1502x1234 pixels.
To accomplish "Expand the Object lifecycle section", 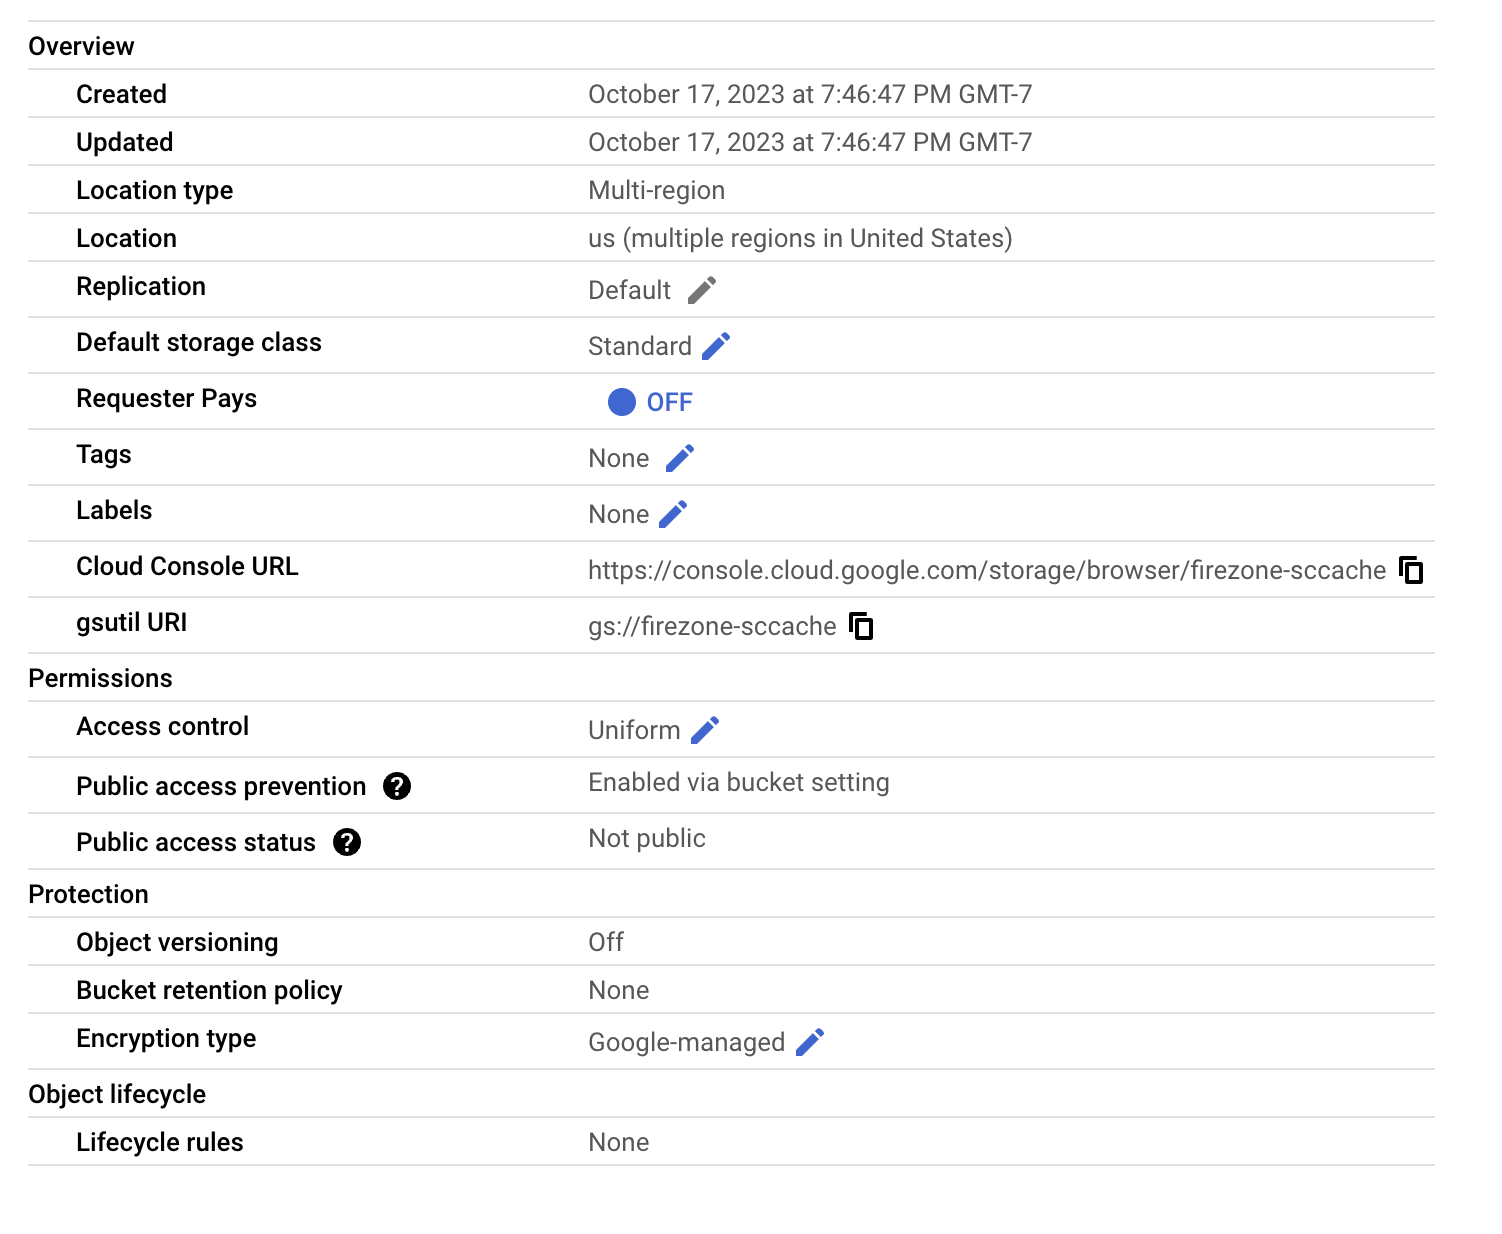I will [x=117, y=1094].
